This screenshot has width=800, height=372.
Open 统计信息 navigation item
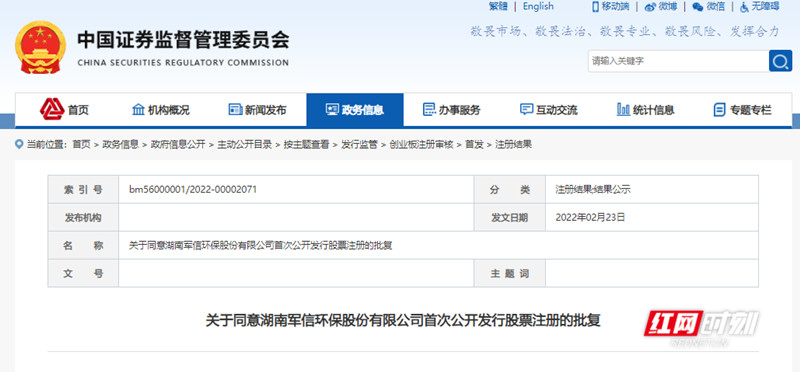pyautogui.click(x=645, y=110)
